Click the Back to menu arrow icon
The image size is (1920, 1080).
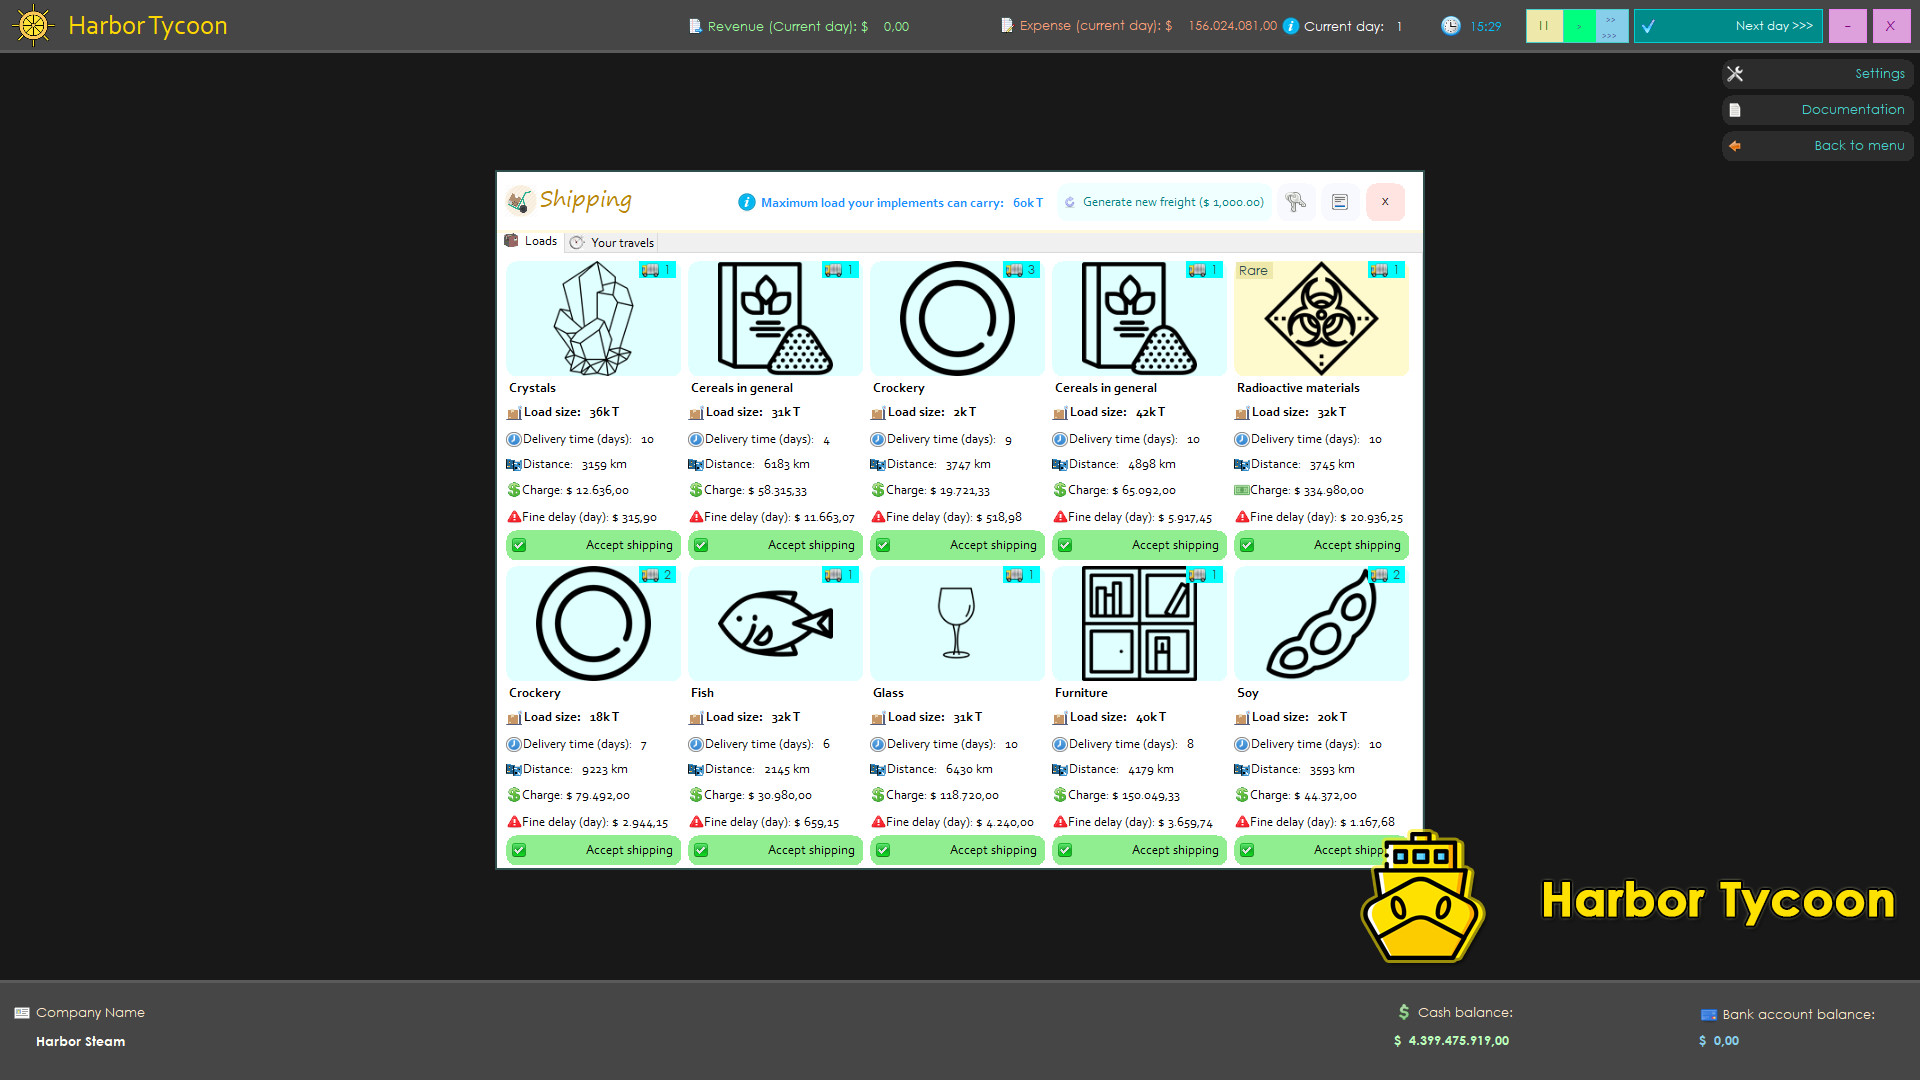[x=1734, y=145]
